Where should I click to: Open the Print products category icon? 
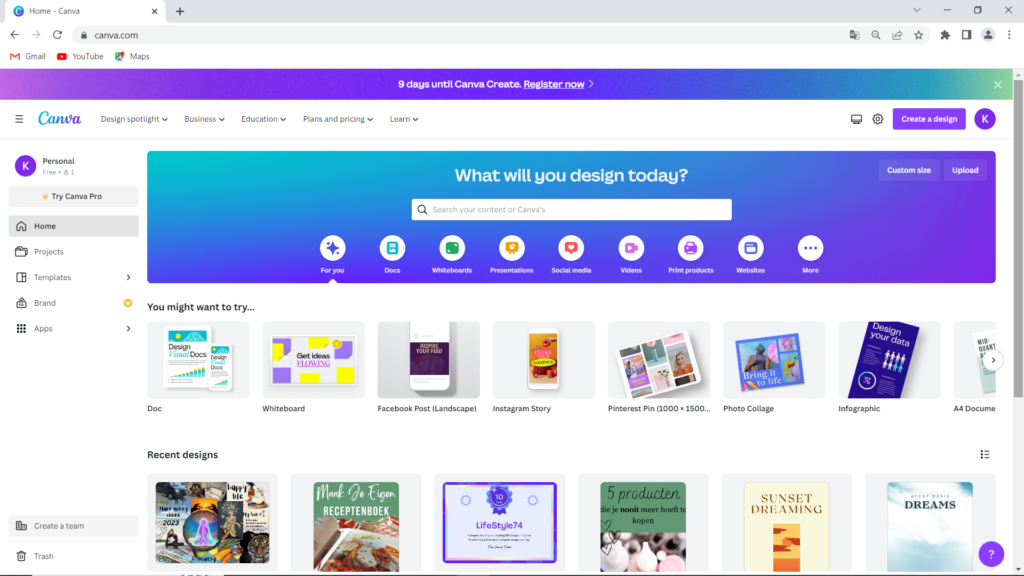point(690,248)
